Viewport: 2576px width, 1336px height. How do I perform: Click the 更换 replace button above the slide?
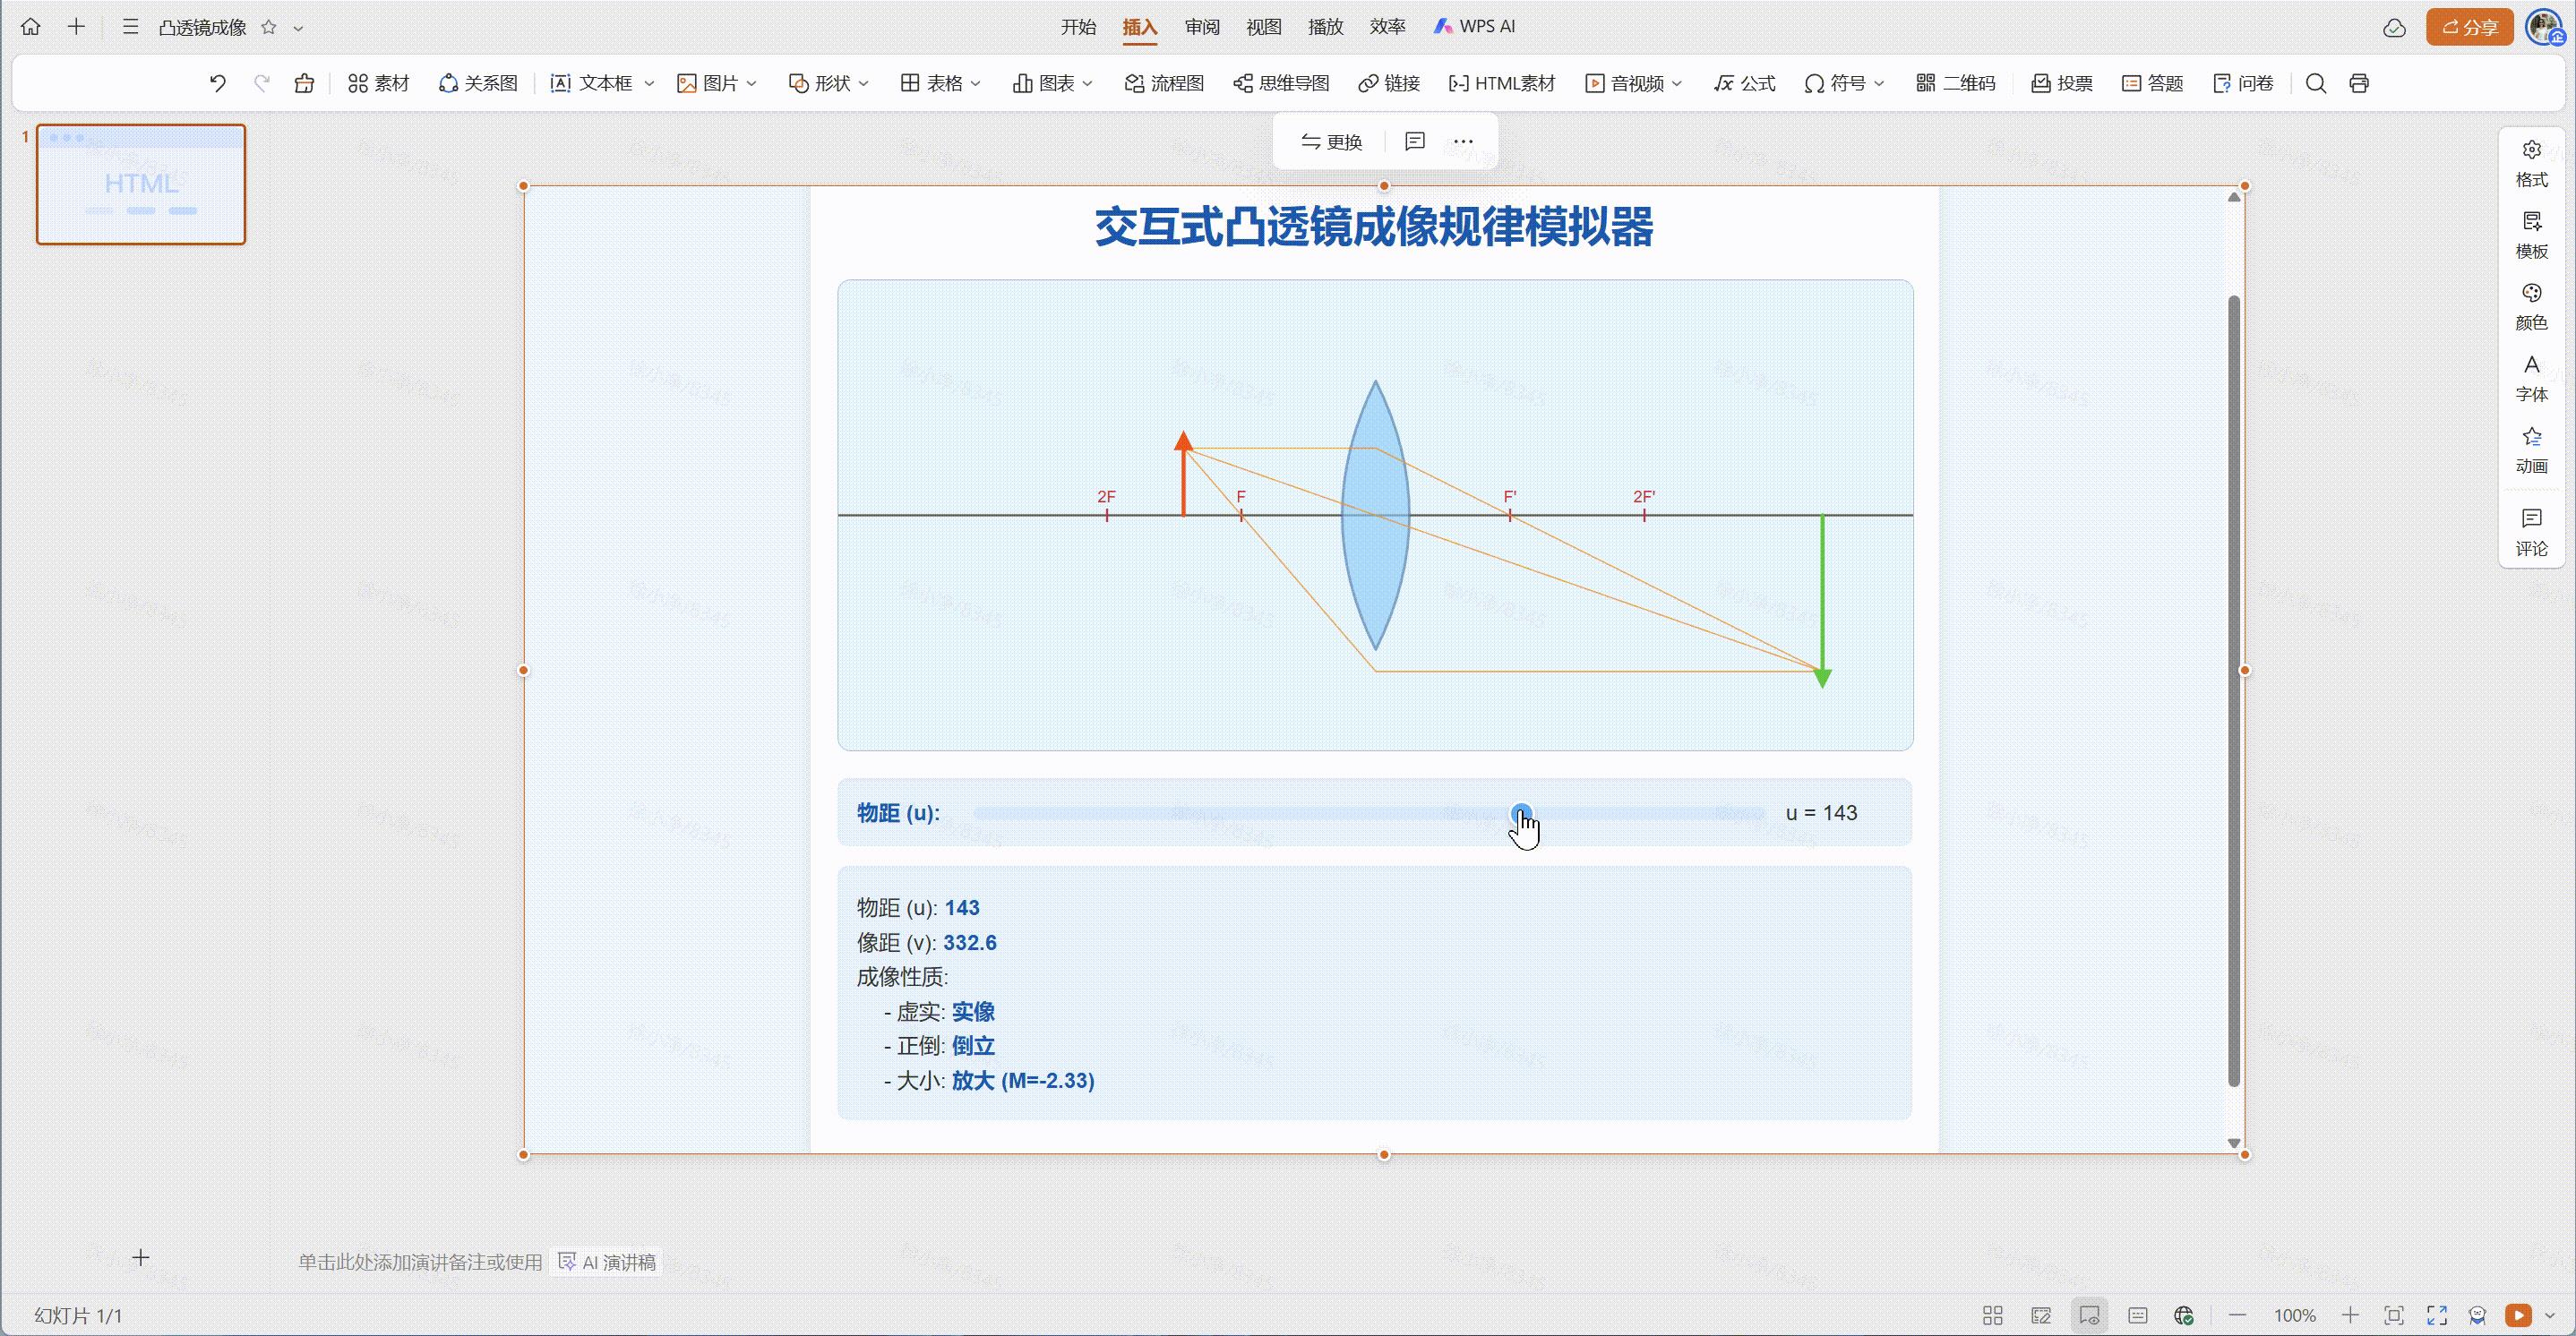[x=1331, y=142]
